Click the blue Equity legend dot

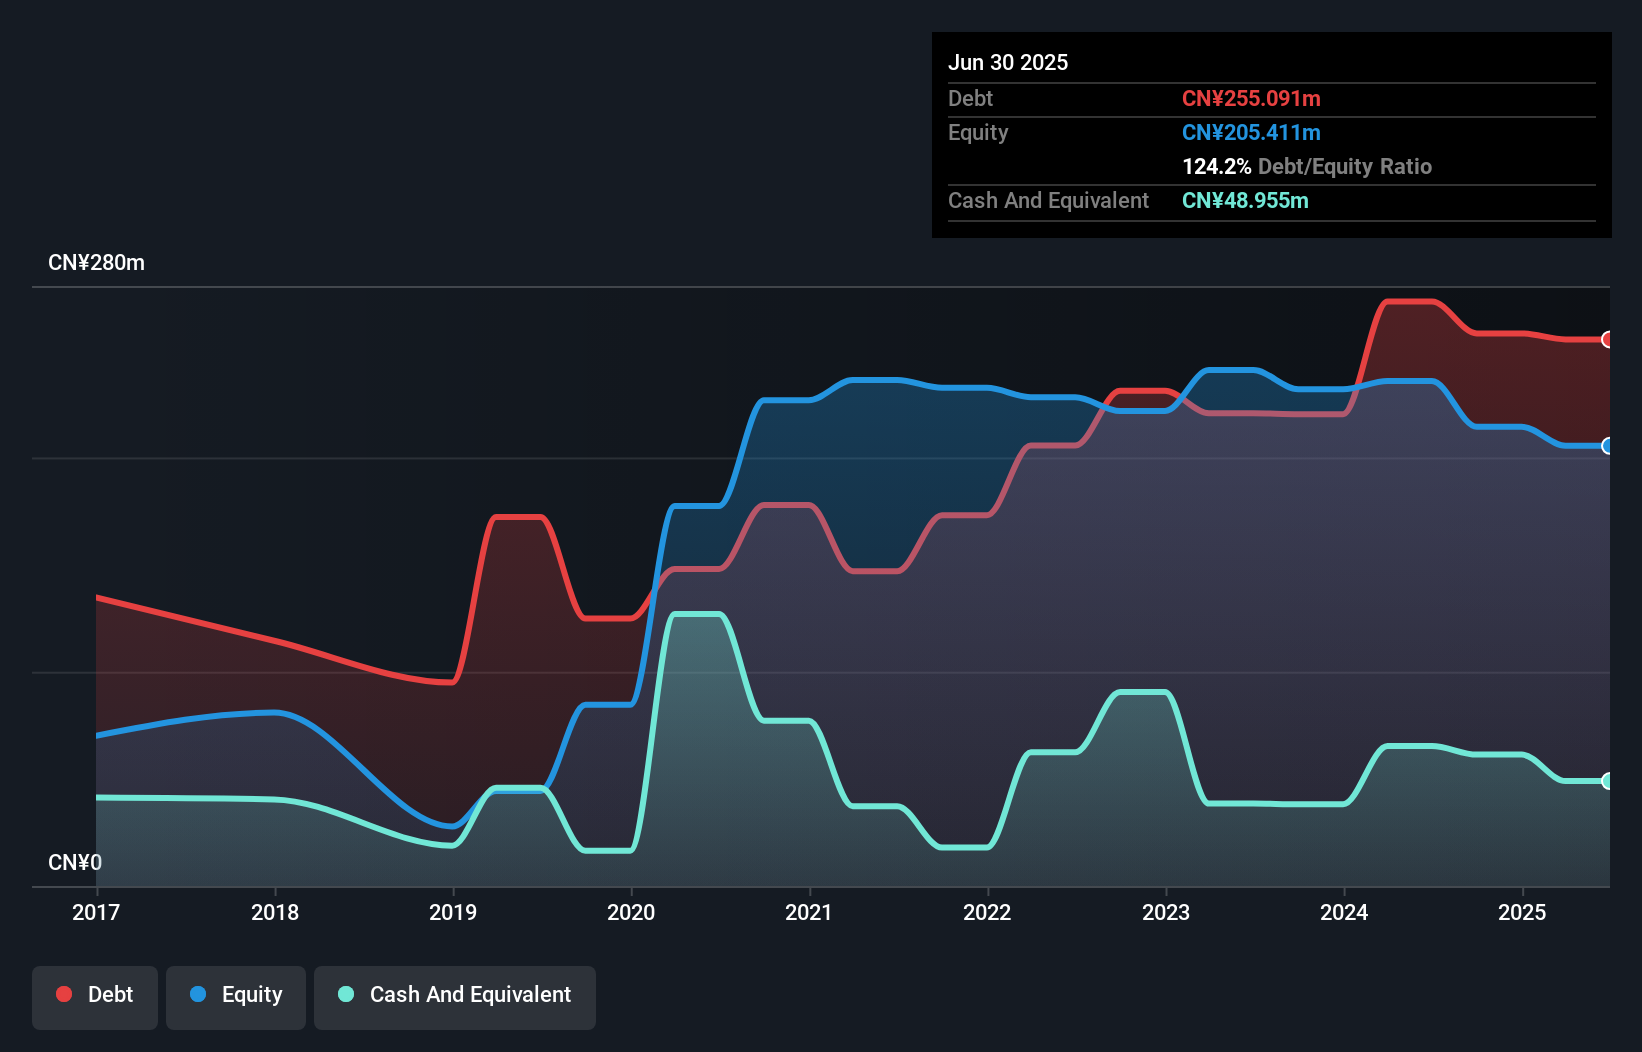point(201,994)
